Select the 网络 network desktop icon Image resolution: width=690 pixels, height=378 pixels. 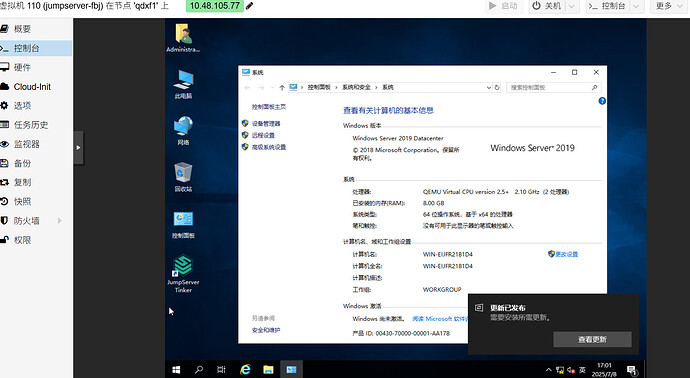coord(183,131)
